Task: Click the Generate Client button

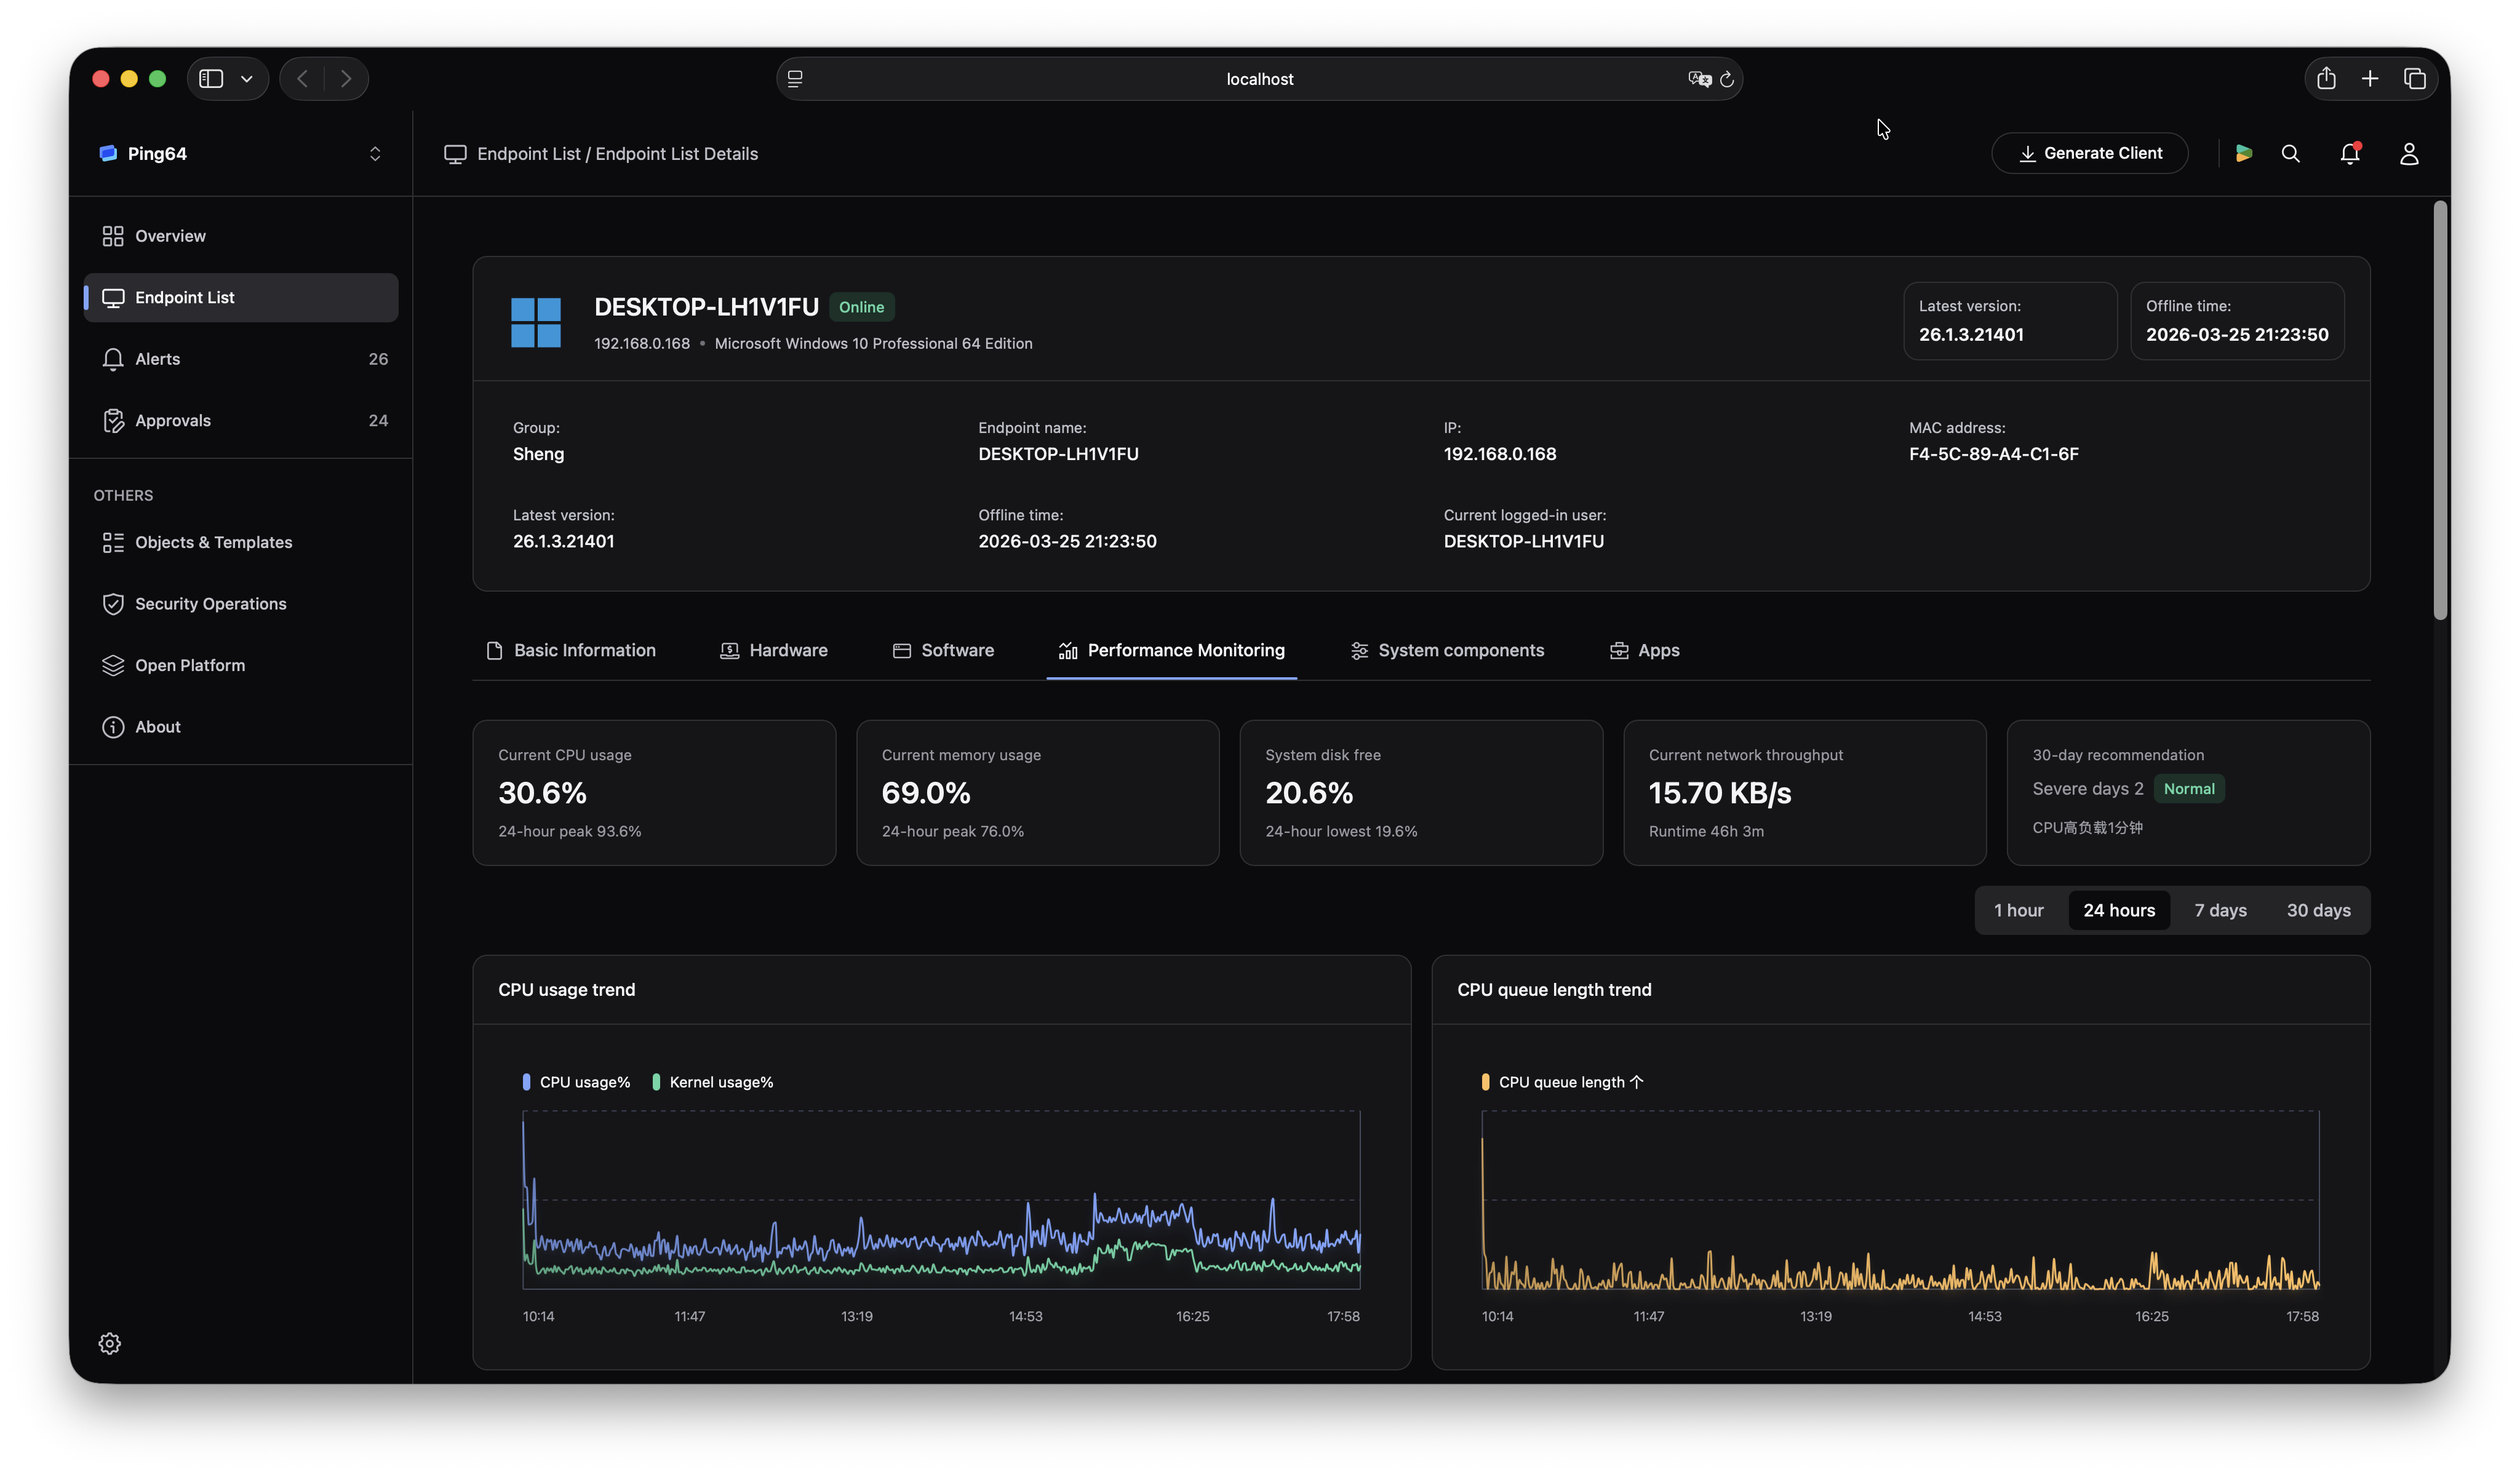Action: pos(2089,152)
